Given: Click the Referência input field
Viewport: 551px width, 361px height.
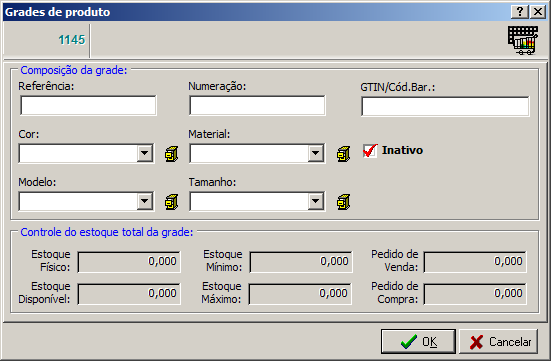Looking at the screenshot, I should [88, 105].
